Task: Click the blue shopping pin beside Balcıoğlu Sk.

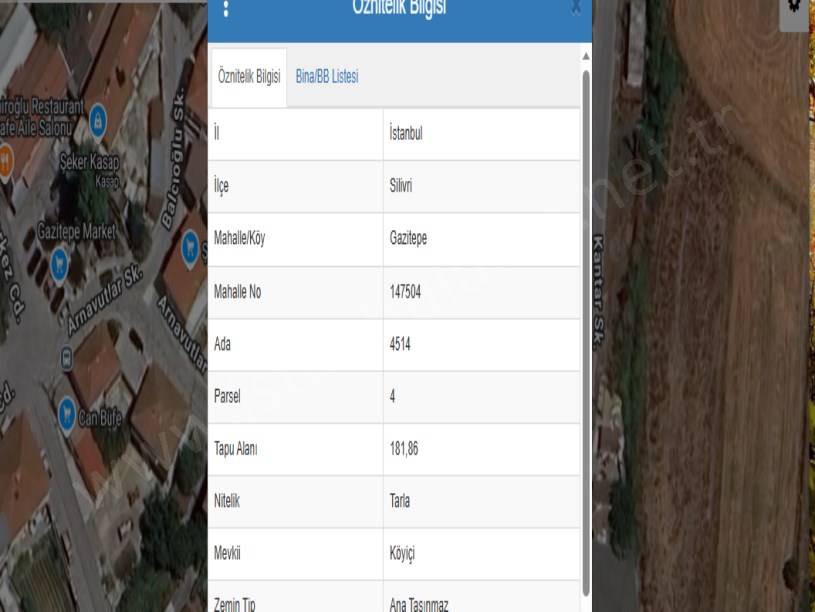Action: click(192, 245)
